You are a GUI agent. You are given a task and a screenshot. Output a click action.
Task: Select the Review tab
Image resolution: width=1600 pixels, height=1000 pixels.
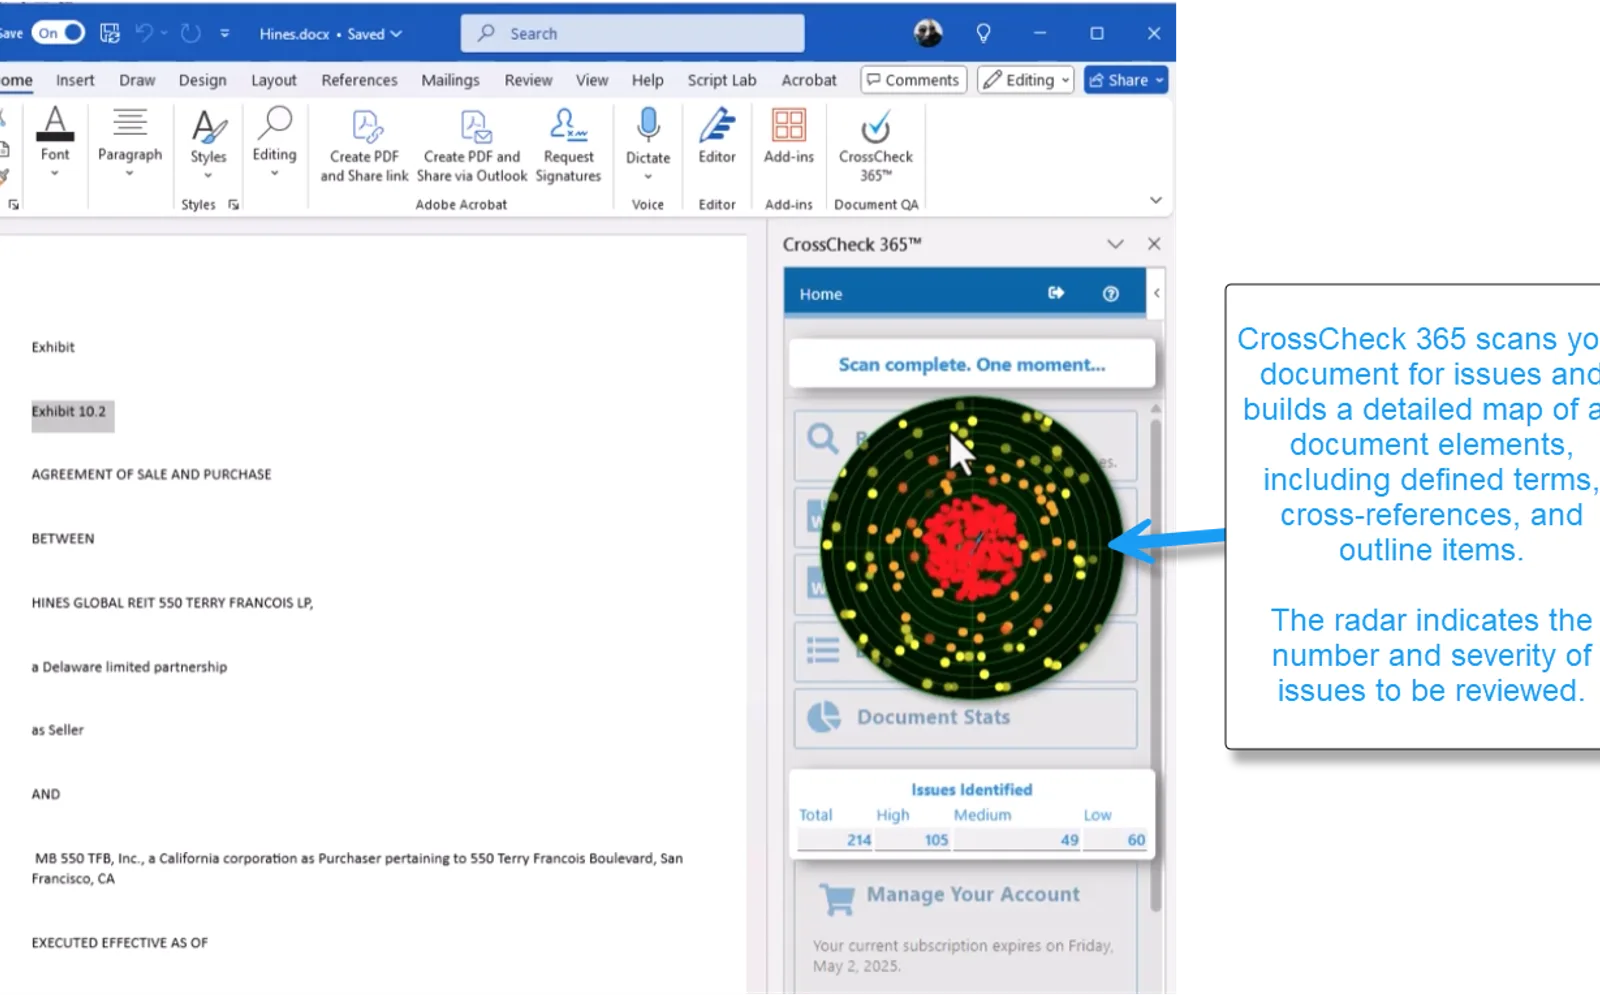coord(528,80)
